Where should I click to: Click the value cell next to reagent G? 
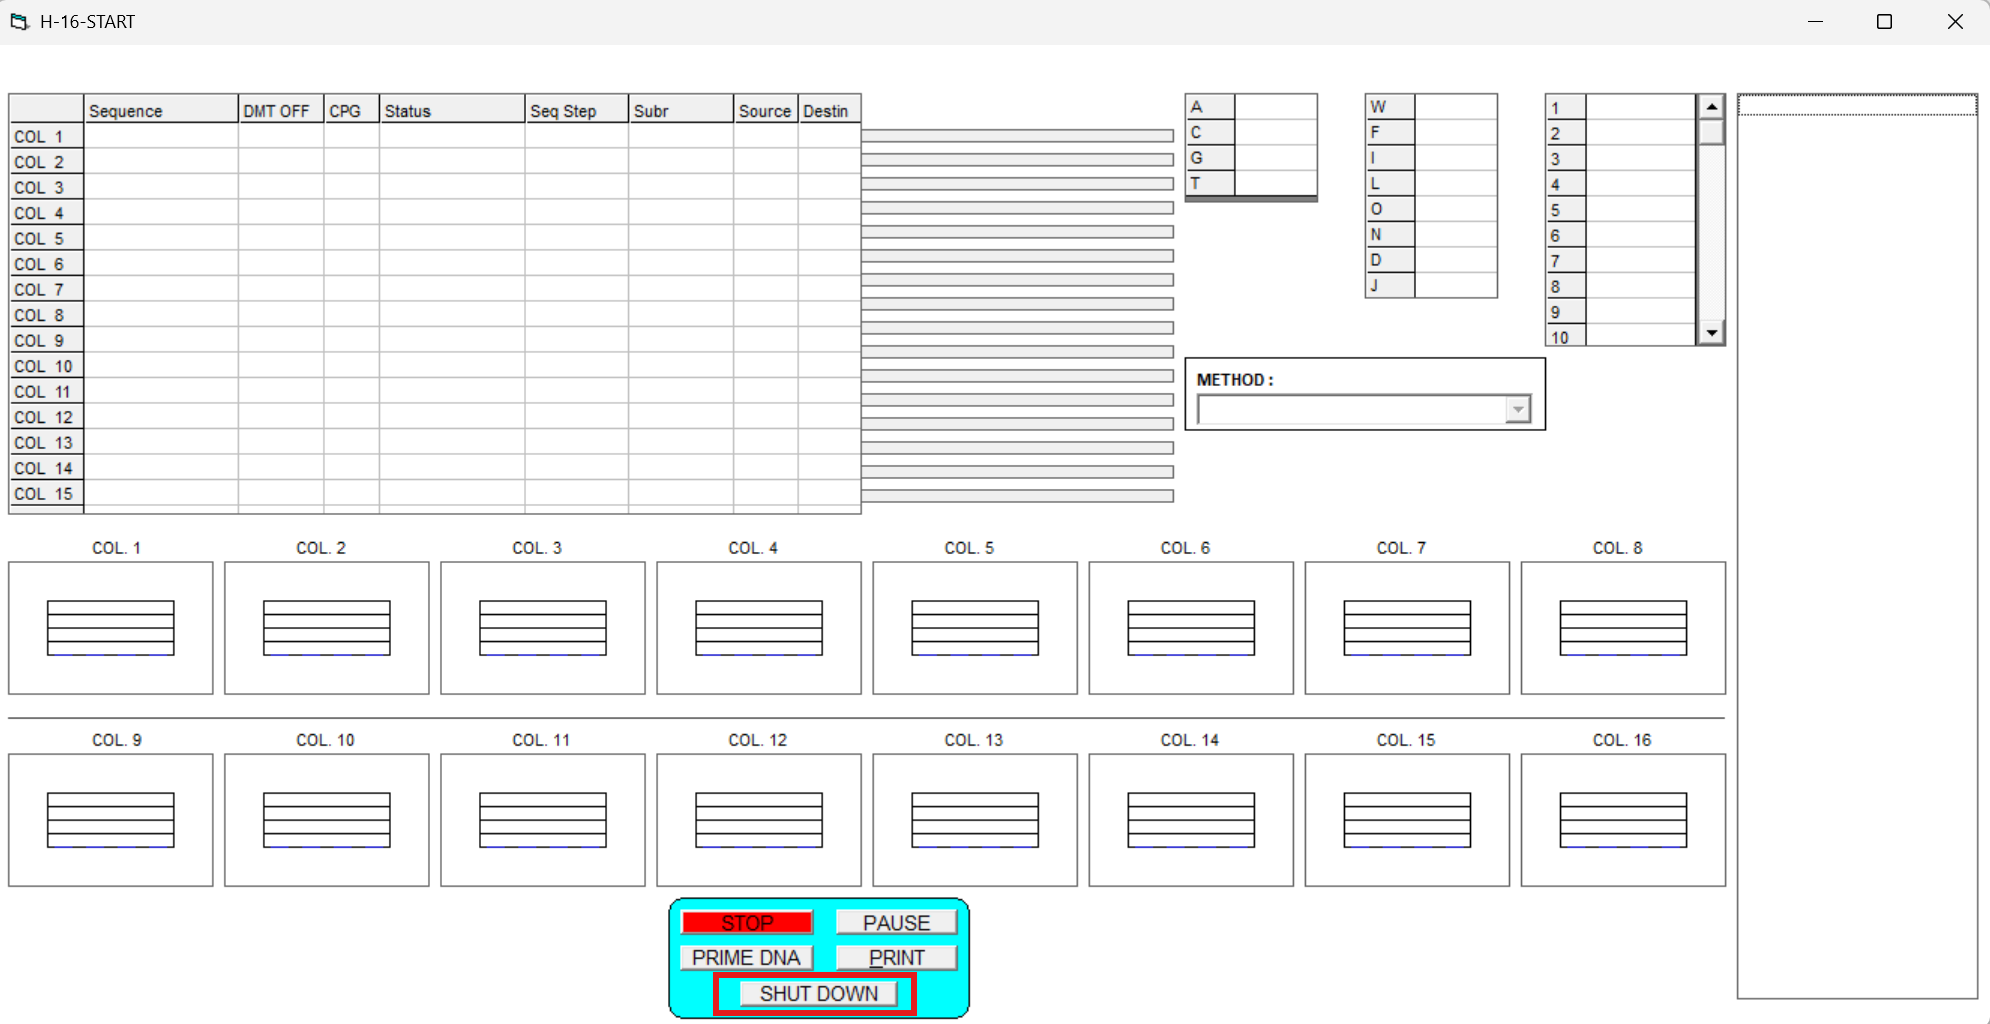[x=1275, y=157]
